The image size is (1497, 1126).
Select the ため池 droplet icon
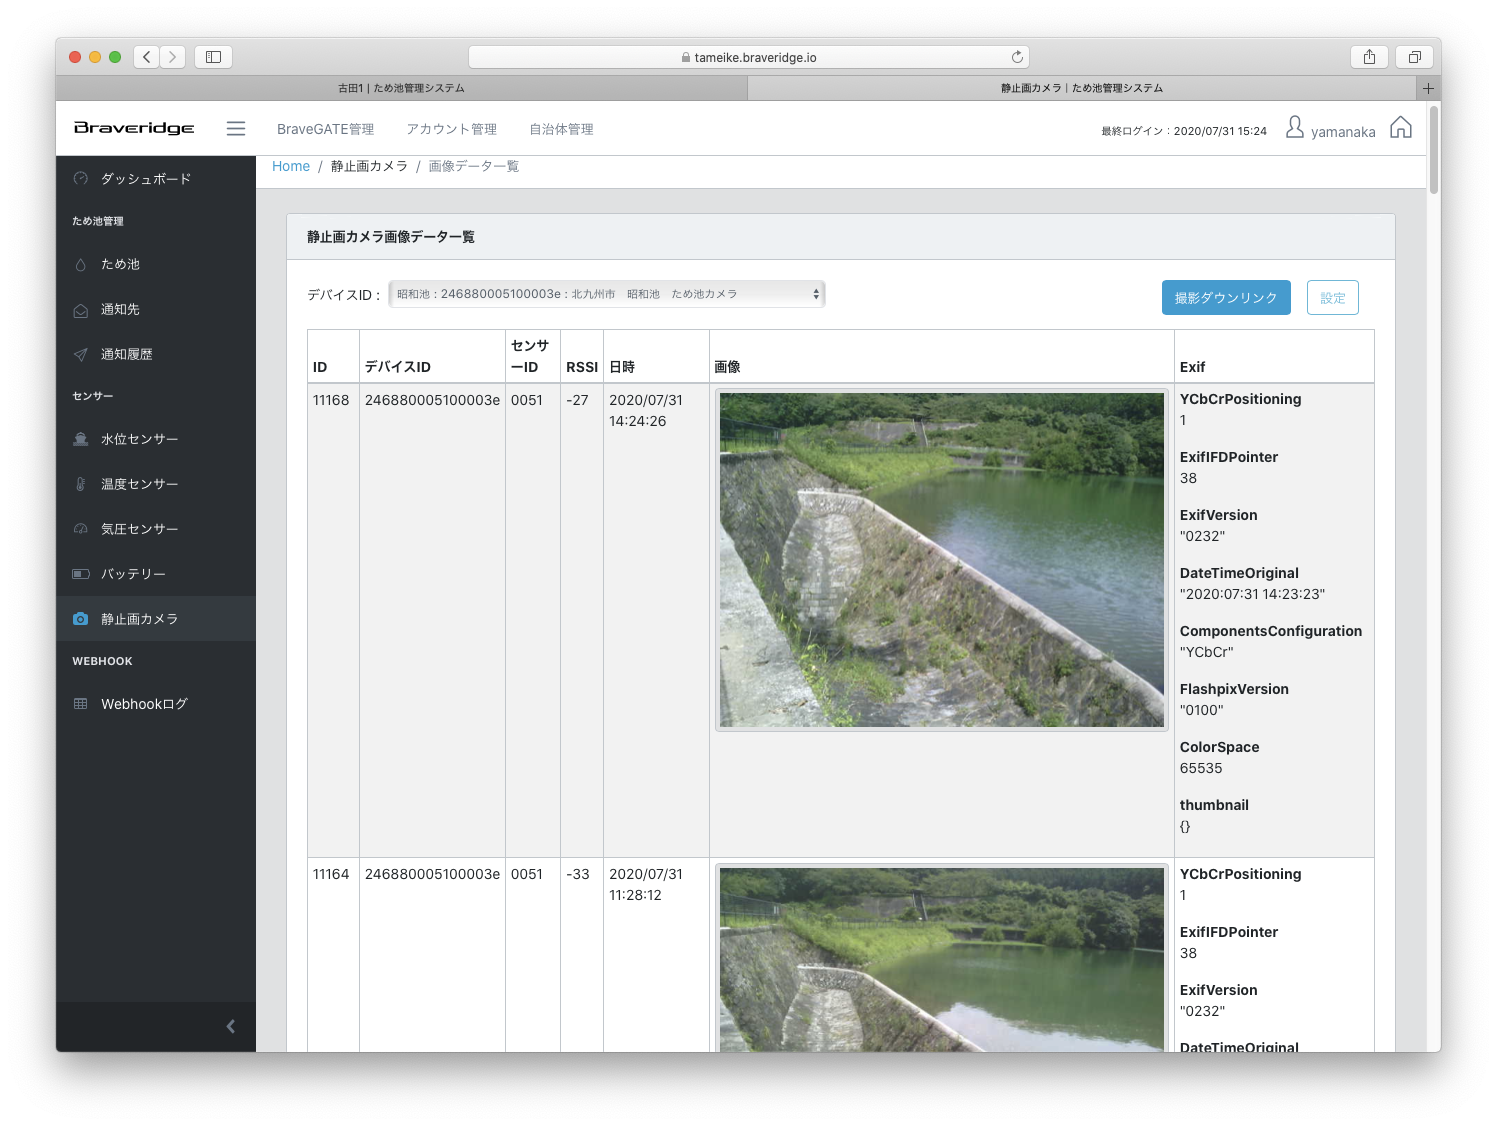81,265
